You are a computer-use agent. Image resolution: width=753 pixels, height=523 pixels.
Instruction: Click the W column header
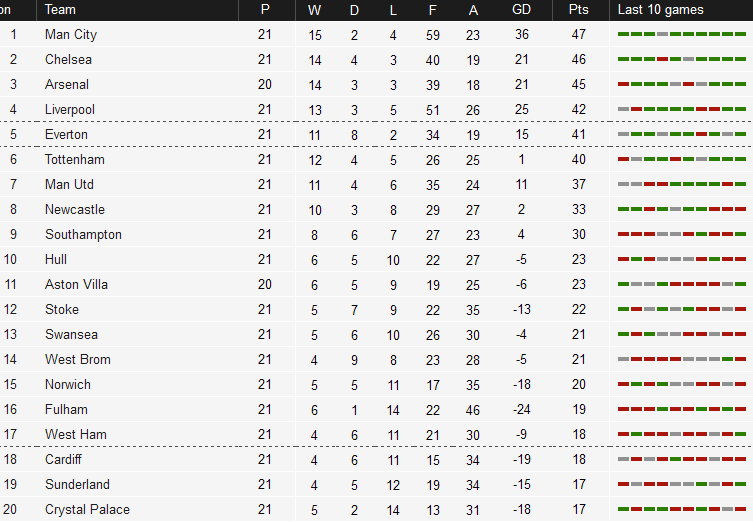[315, 10]
